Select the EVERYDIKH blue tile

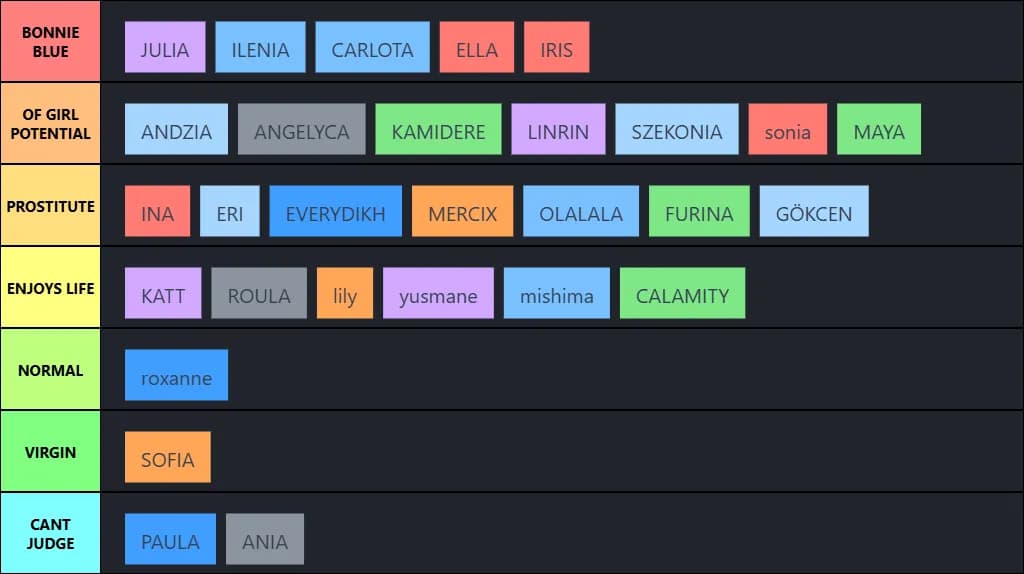point(336,211)
